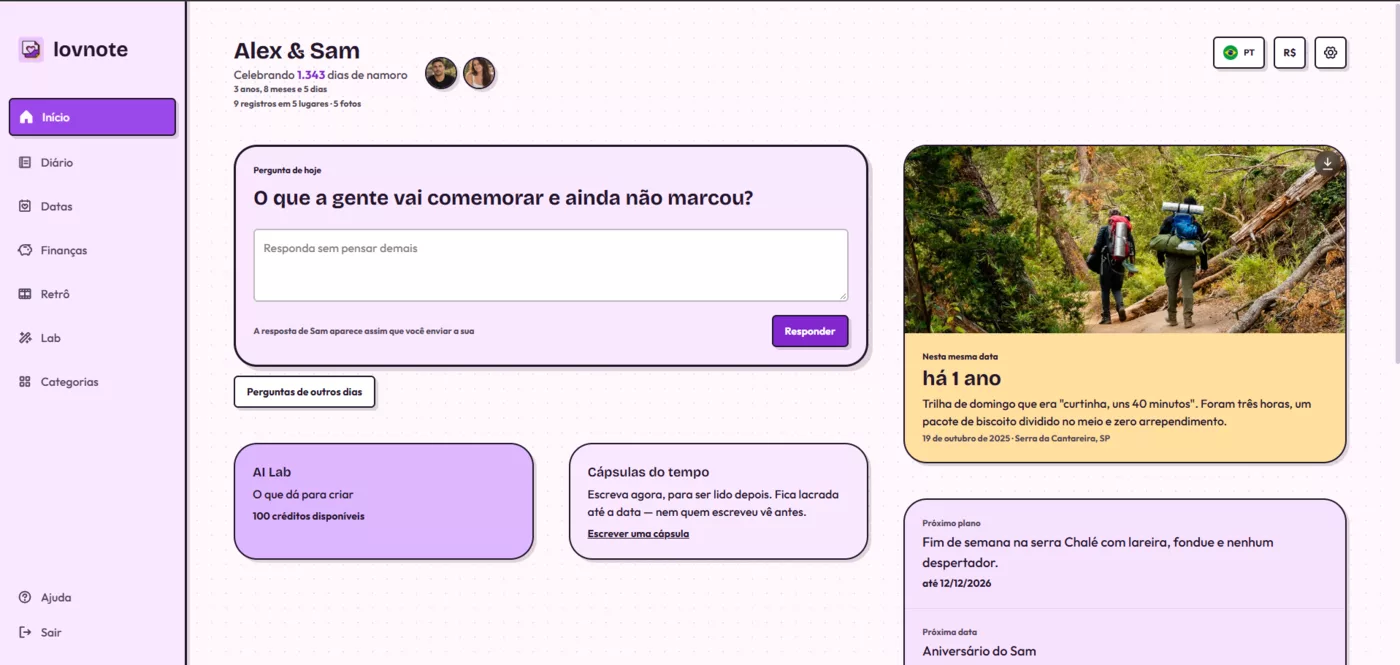Click the até 12/12/2026 deadline
The width and height of the screenshot is (1400, 665).
click(x=957, y=583)
